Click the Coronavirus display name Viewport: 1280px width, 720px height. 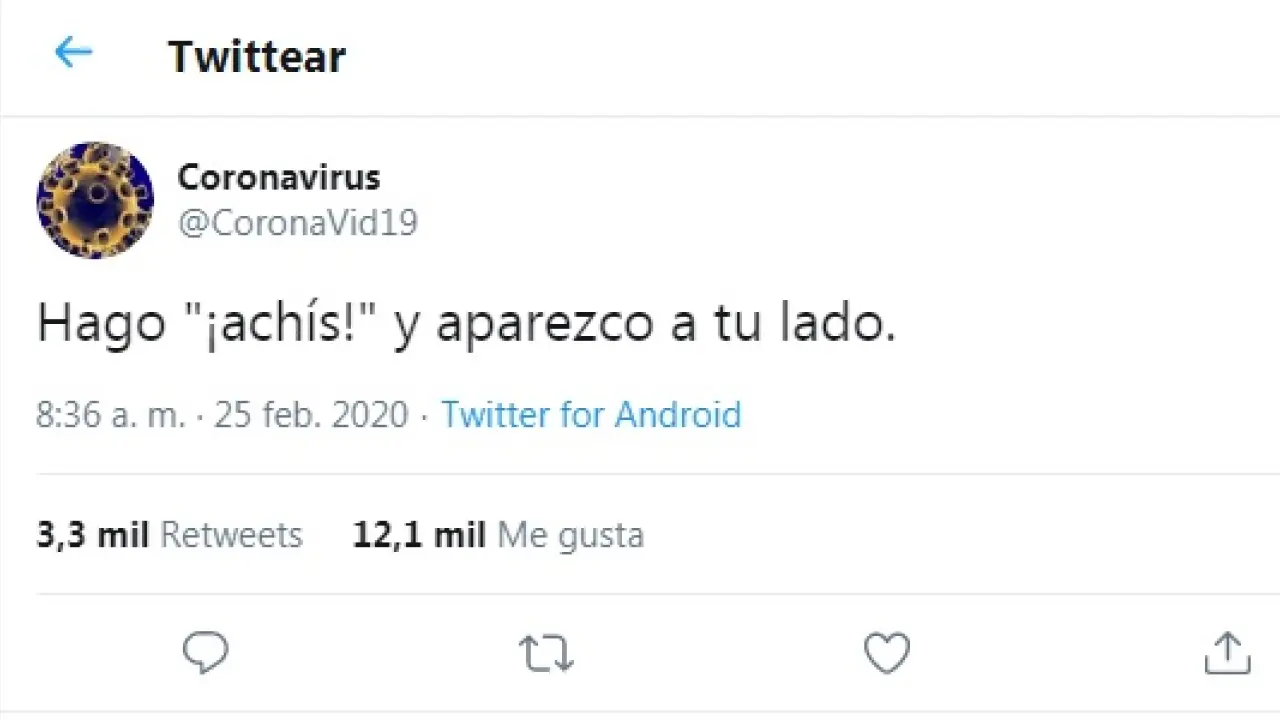coord(279,178)
